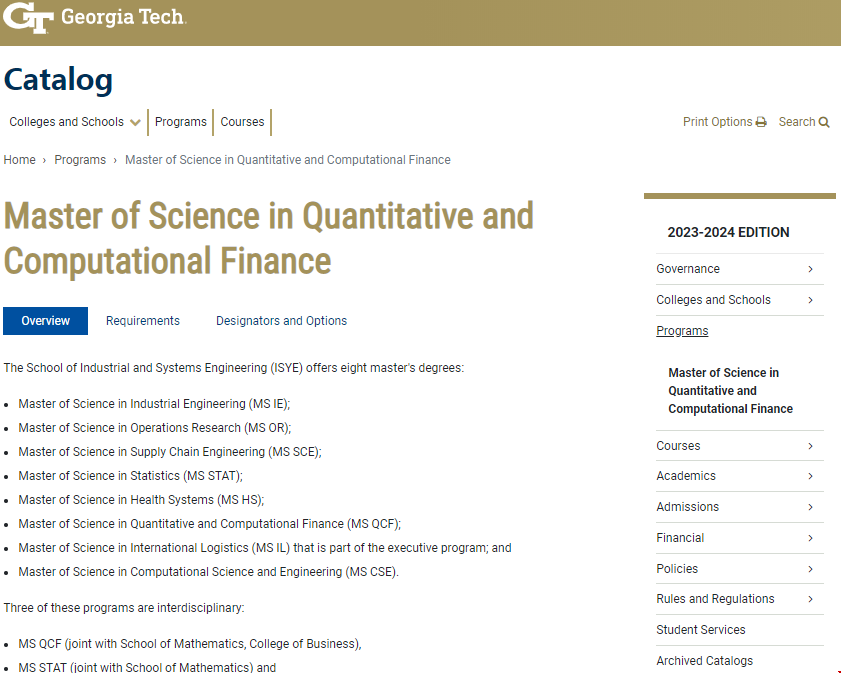Open the Courses menu in navigation bar
841x673 pixels.
coord(242,122)
